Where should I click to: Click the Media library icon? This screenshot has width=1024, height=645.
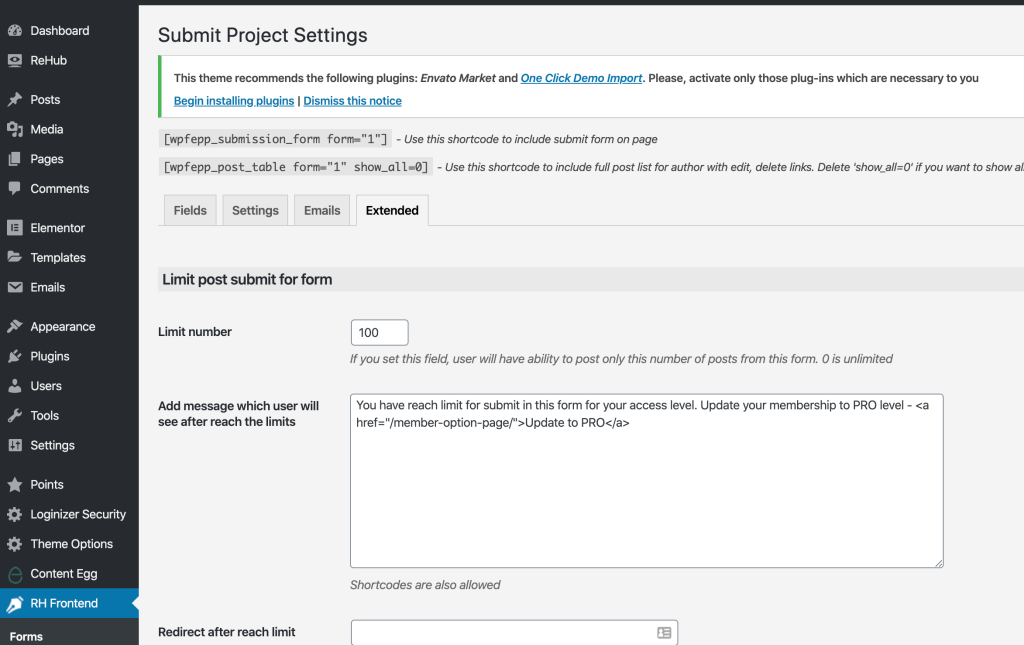tap(15, 130)
